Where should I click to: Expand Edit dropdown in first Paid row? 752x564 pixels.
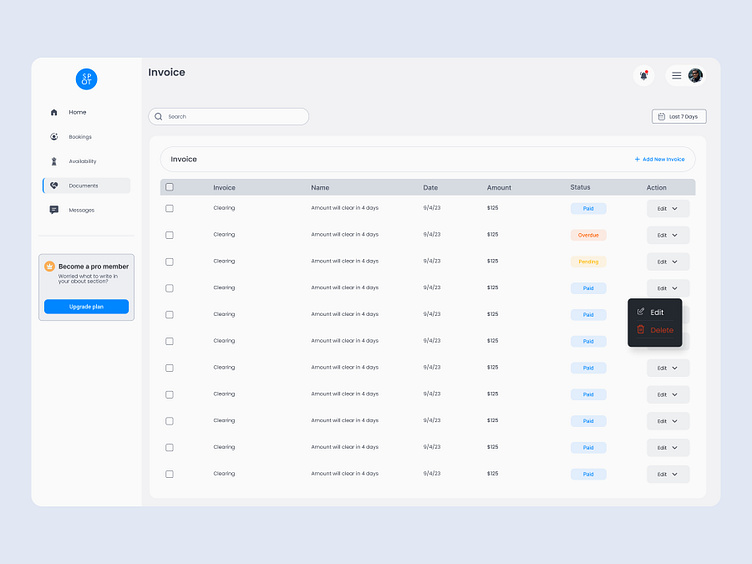pyautogui.click(x=668, y=209)
